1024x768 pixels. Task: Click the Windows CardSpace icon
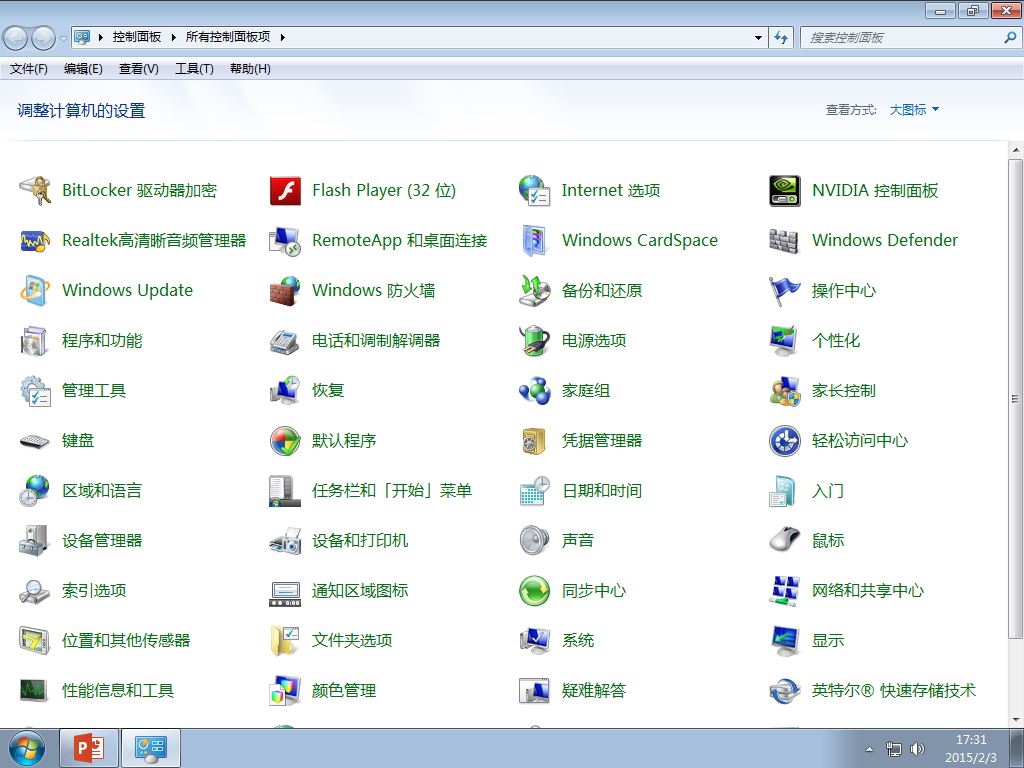(535, 241)
